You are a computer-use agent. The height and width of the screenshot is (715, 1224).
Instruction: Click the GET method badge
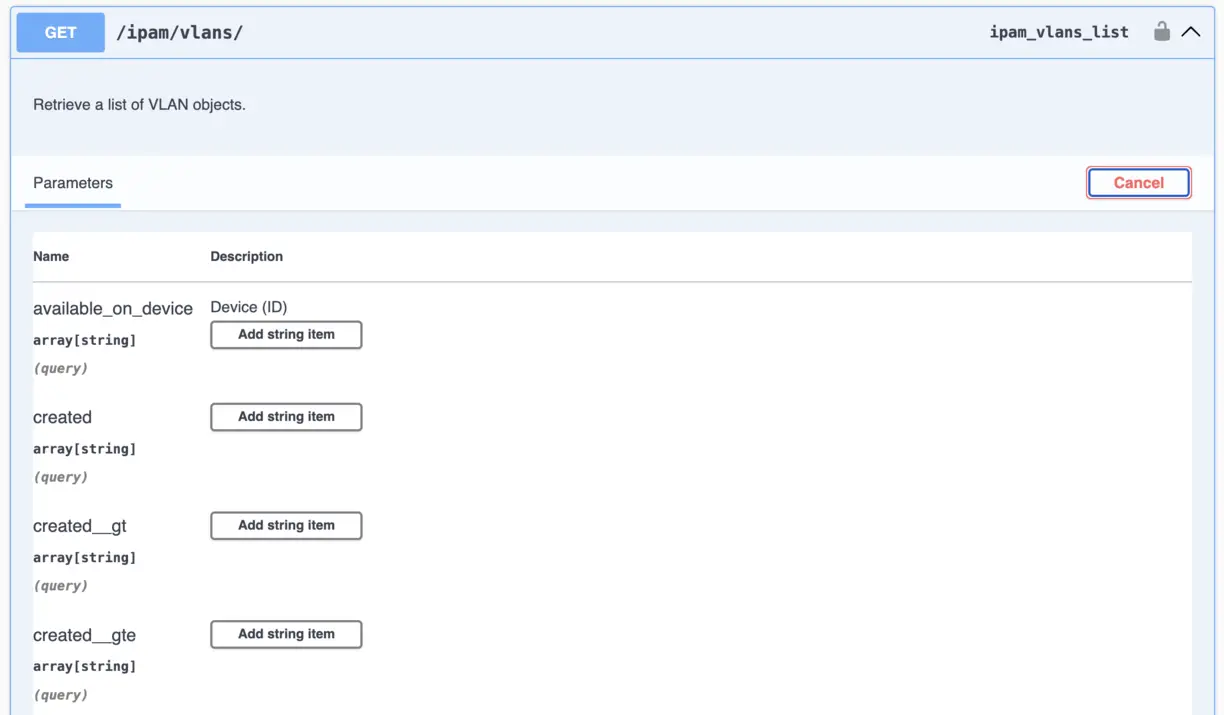pos(60,33)
